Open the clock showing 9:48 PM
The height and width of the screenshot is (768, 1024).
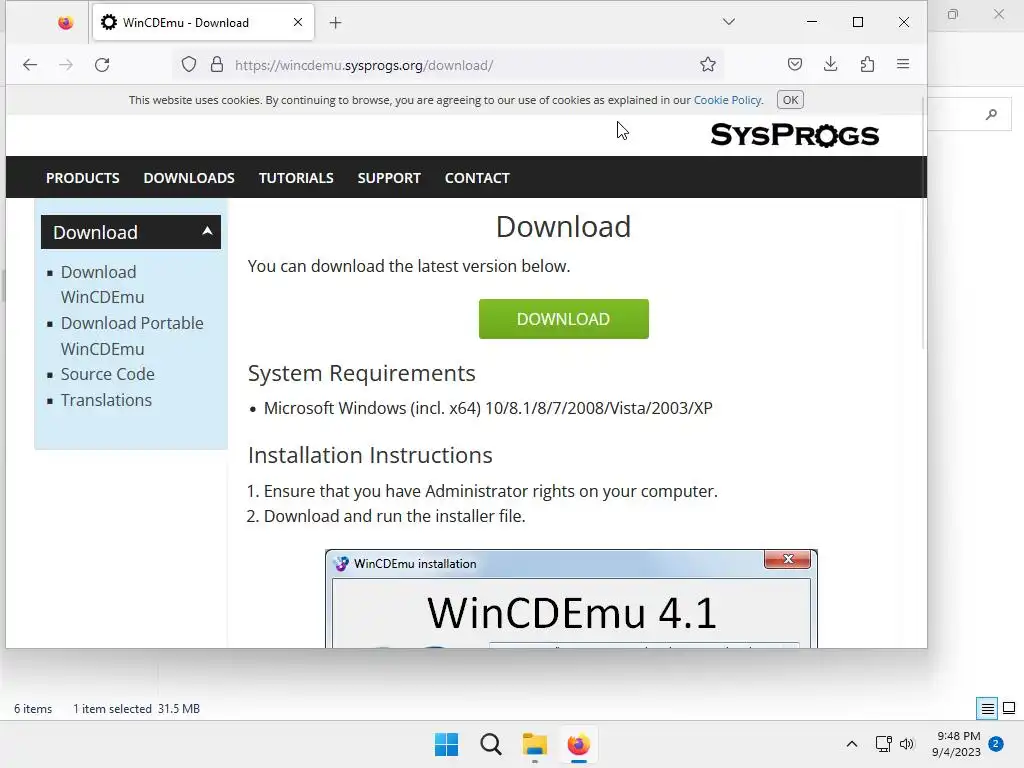(957, 744)
